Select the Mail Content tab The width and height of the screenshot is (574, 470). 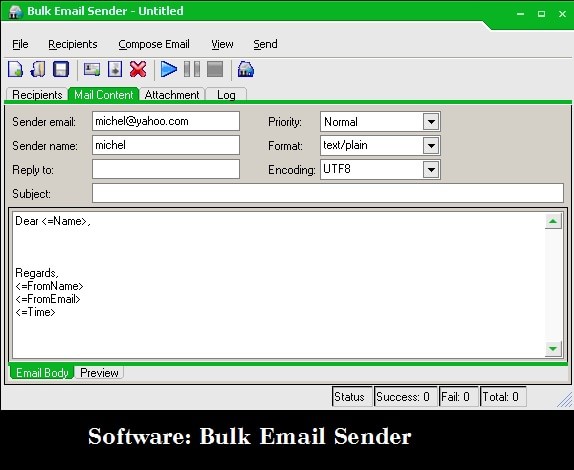pos(104,94)
